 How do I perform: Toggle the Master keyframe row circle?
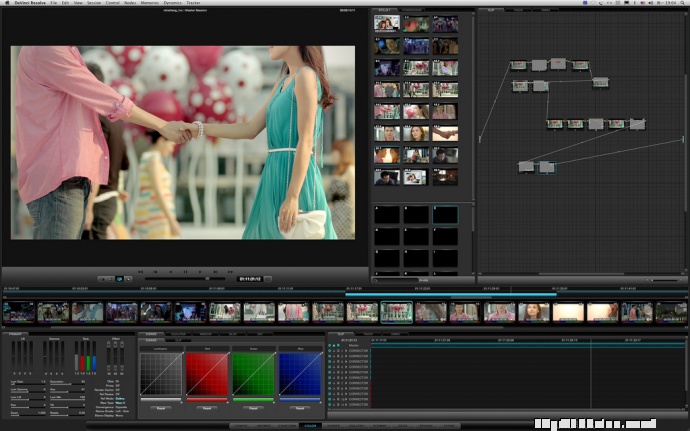click(x=330, y=346)
